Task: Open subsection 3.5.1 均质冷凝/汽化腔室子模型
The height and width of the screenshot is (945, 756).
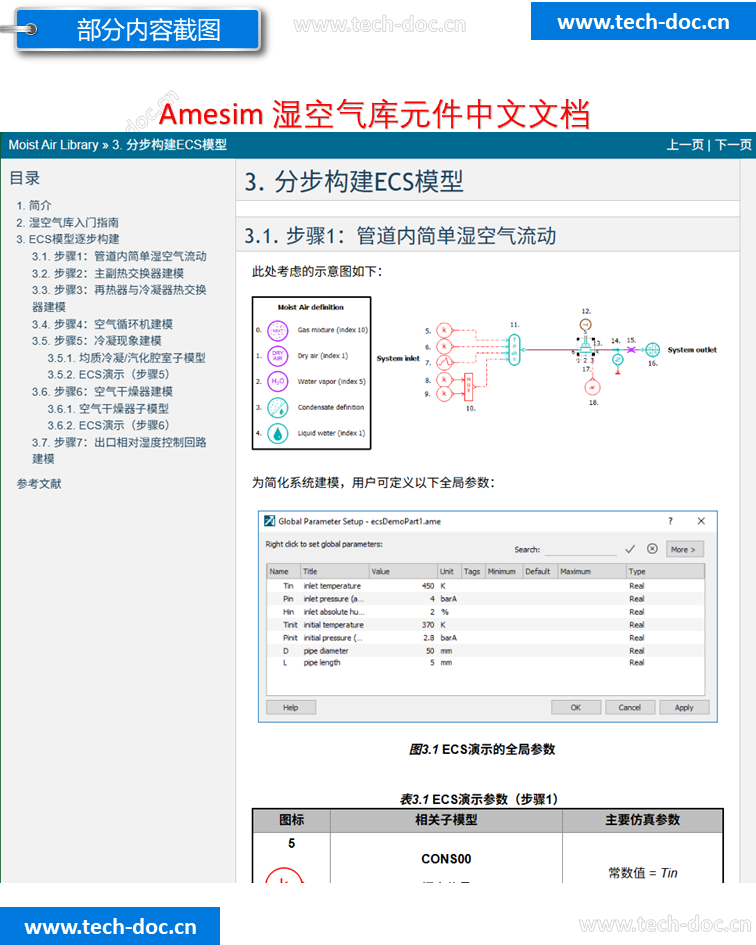Action: 127,358
